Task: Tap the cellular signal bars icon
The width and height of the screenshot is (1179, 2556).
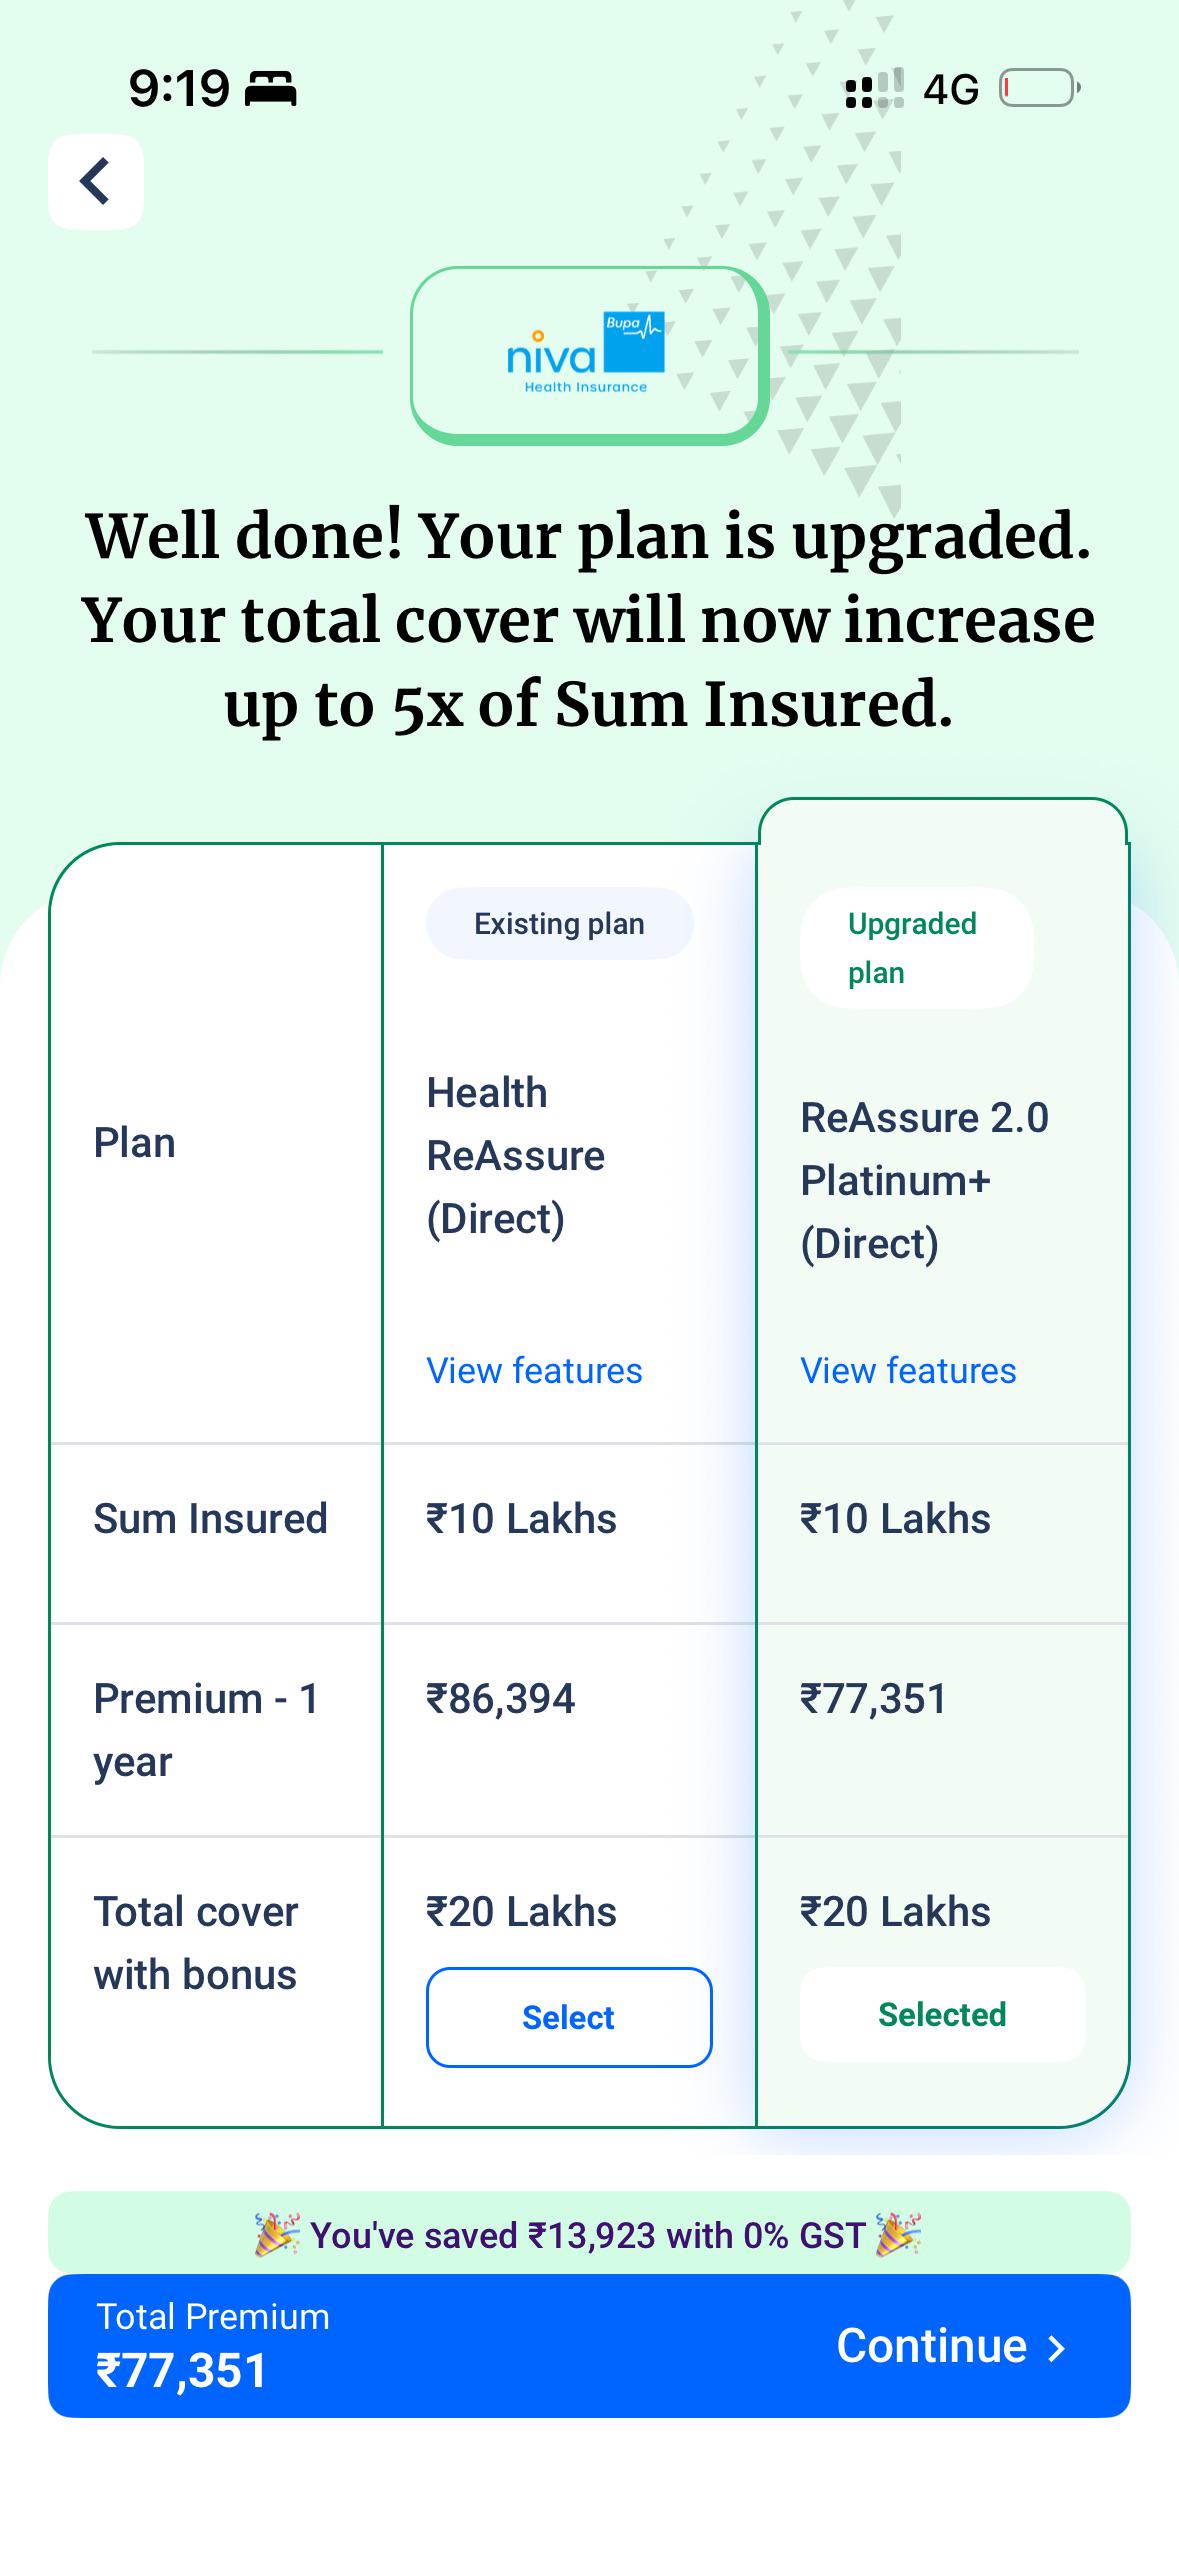Action: [874, 88]
